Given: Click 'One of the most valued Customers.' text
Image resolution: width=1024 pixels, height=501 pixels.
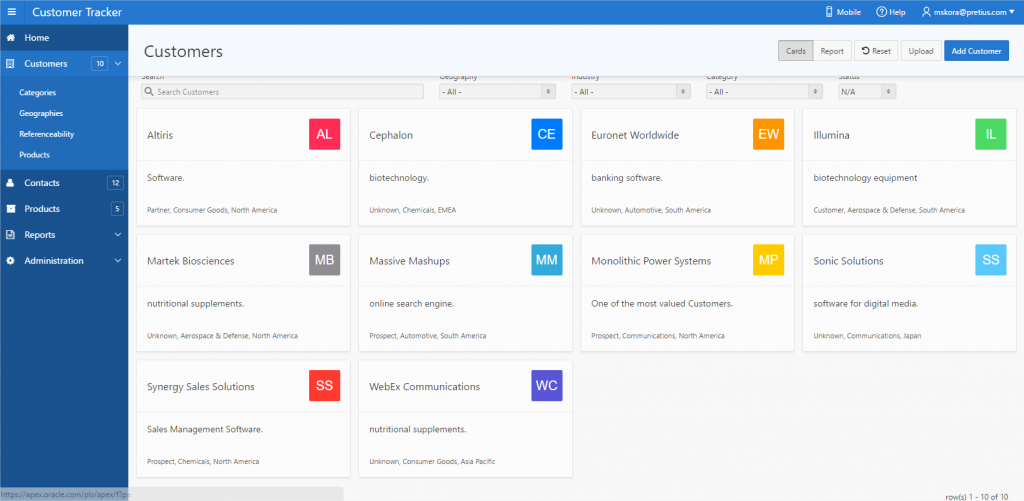Looking at the screenshot, I should (662, 304).
